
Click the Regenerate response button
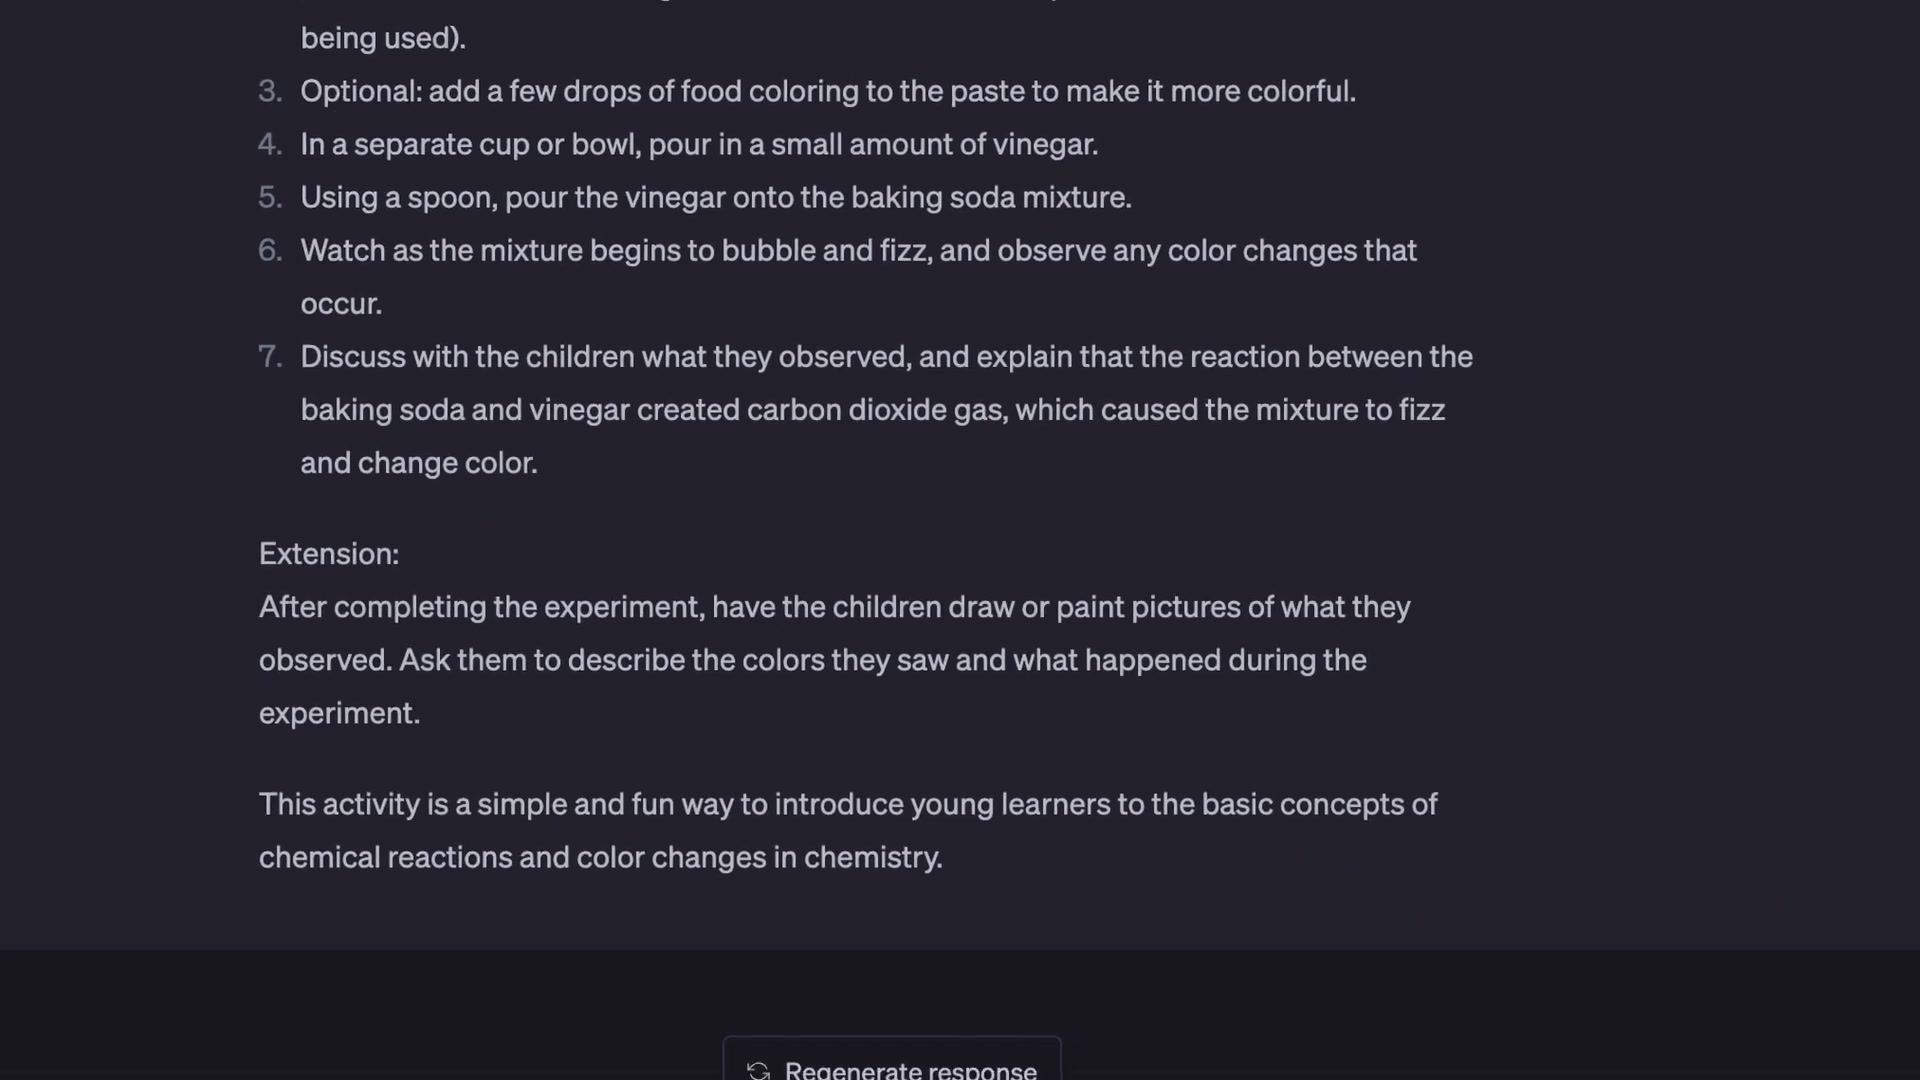pyautogui.click(x=891, y=1059)
